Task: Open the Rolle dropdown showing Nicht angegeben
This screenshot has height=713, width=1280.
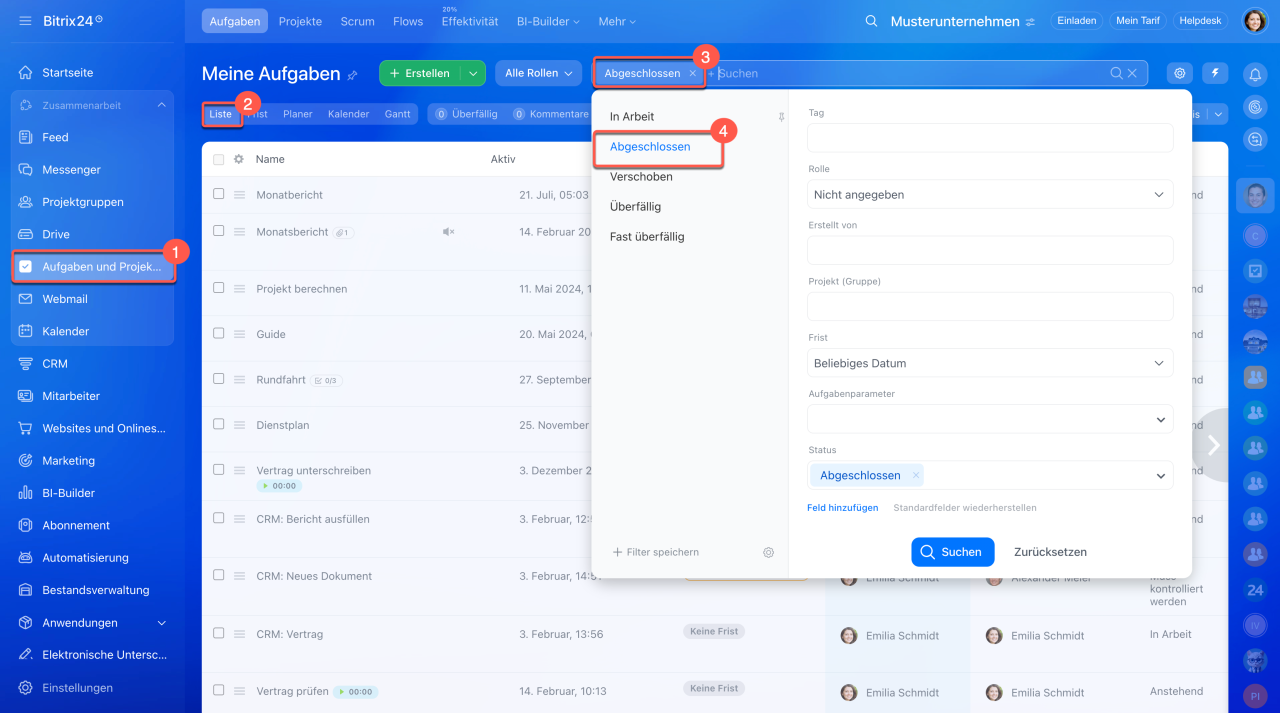Action: point(990,195)
